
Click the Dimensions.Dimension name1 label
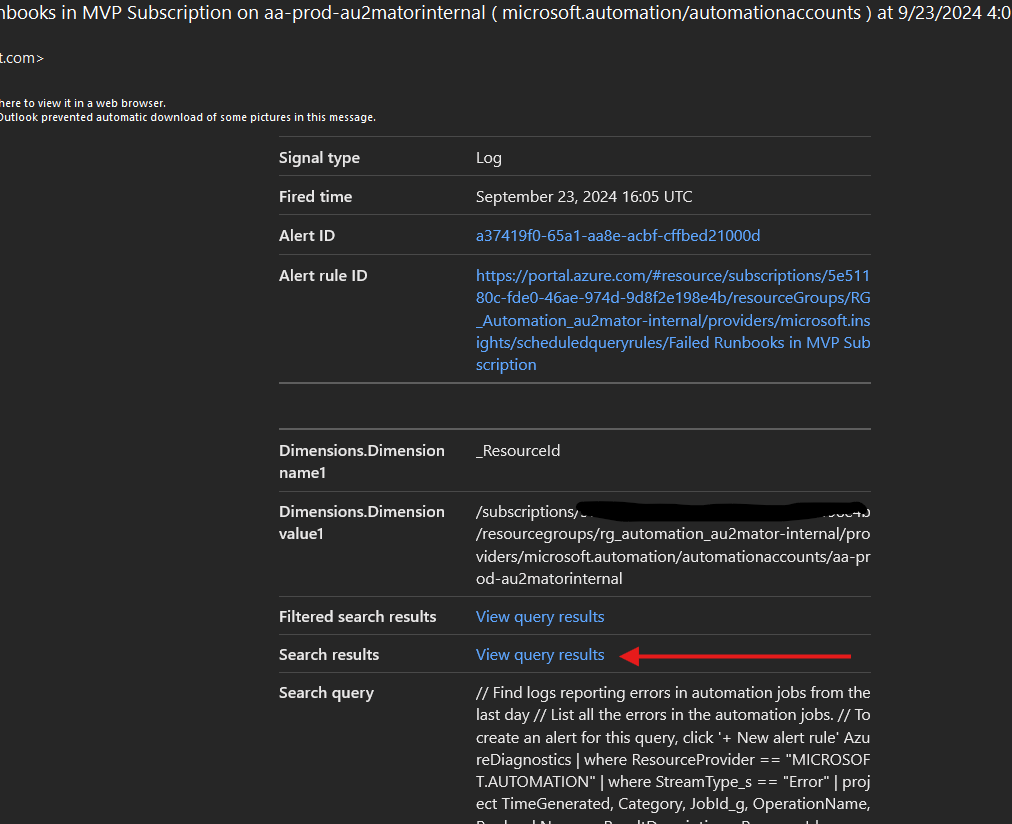361,461
